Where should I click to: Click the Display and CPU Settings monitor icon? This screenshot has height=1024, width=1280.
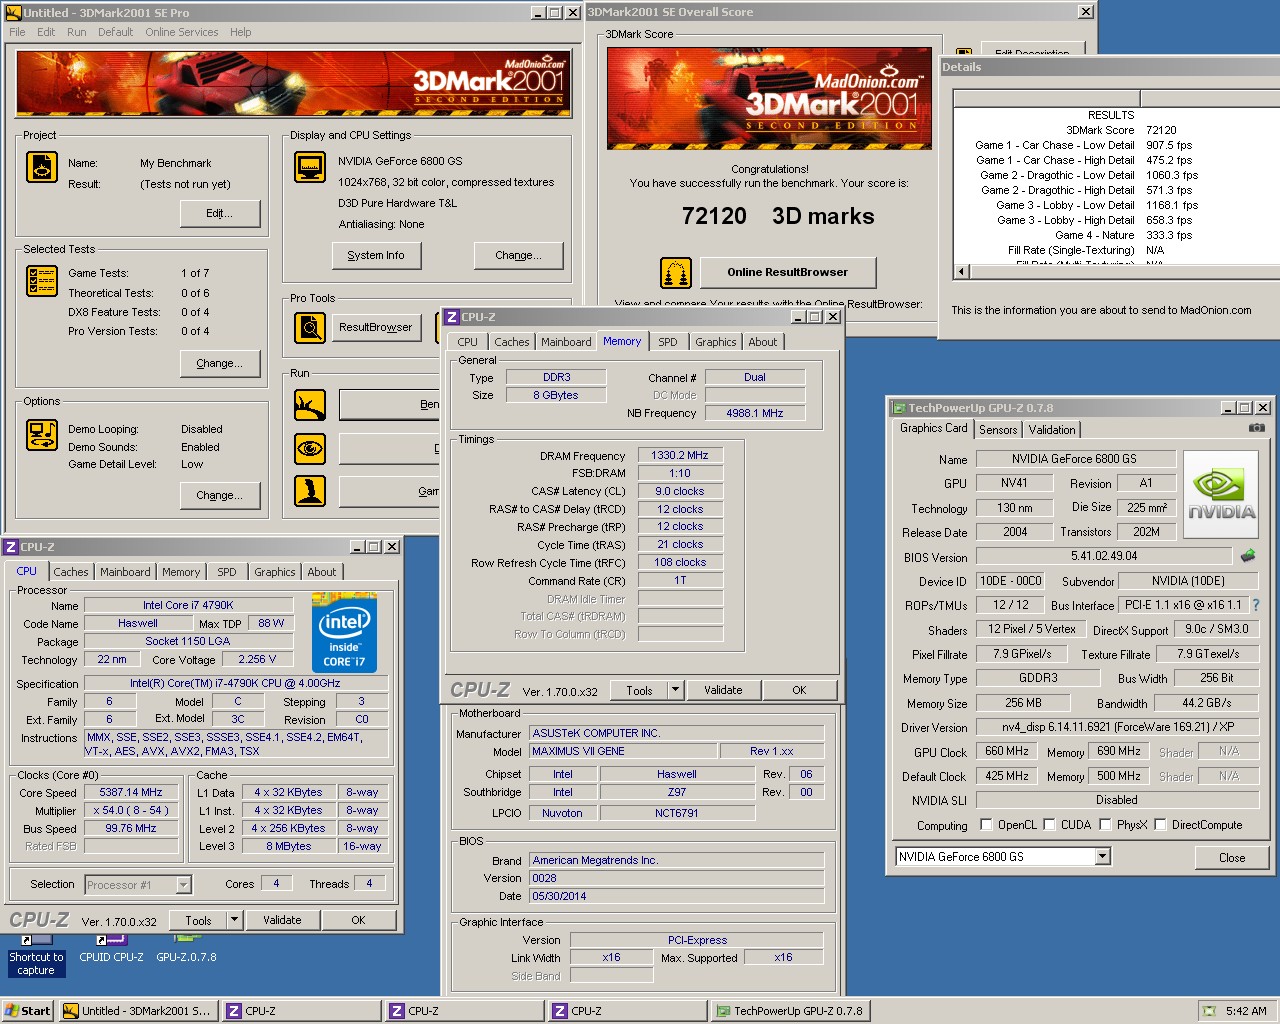click(x=310, y=167)
